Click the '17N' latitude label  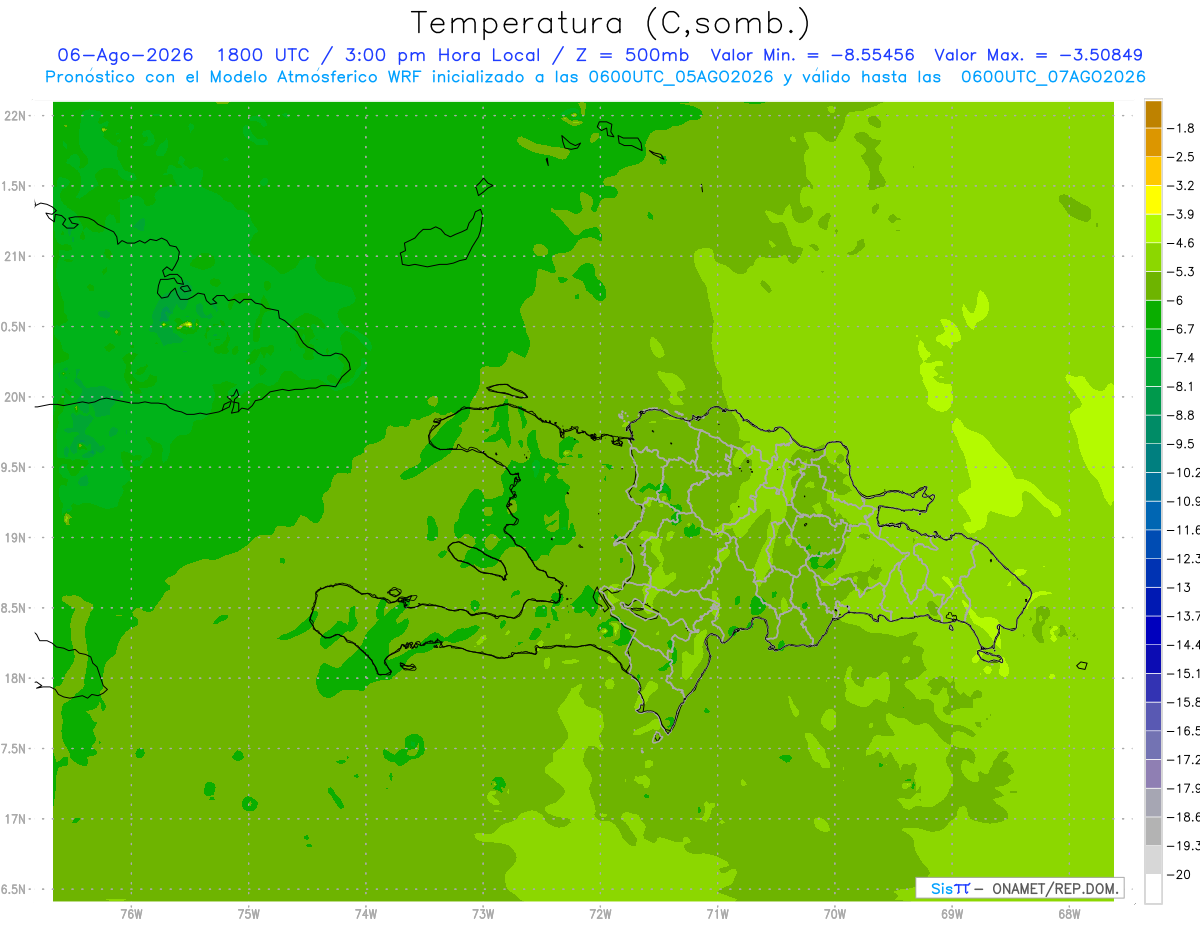coord(17,819)
